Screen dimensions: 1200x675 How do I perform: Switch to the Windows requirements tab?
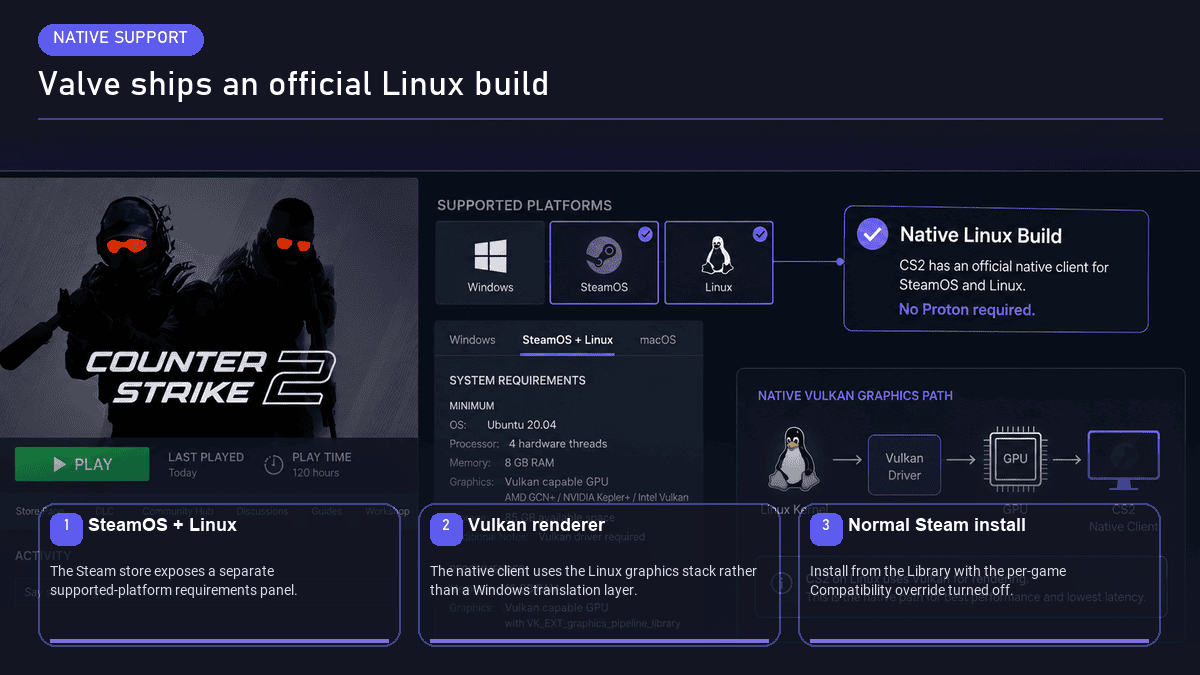click(x=472, y=340)
